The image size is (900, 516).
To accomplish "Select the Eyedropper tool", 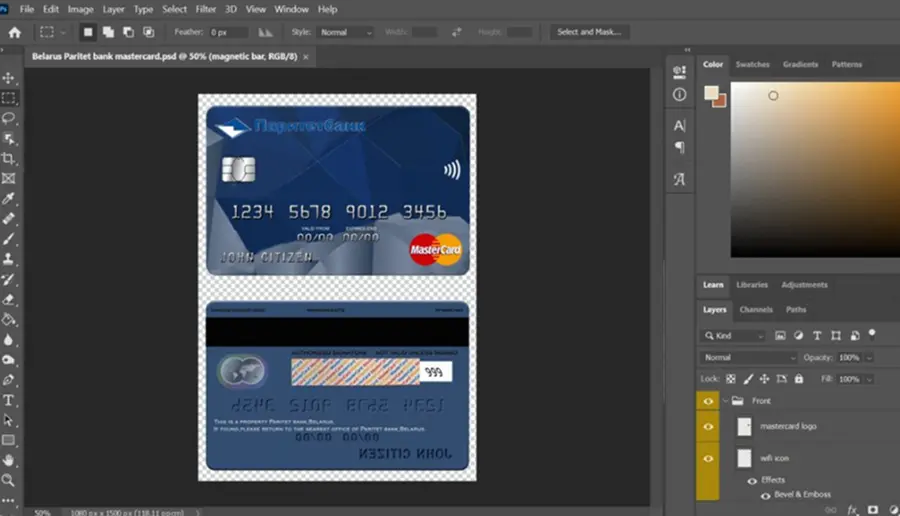I will (9, 199).
